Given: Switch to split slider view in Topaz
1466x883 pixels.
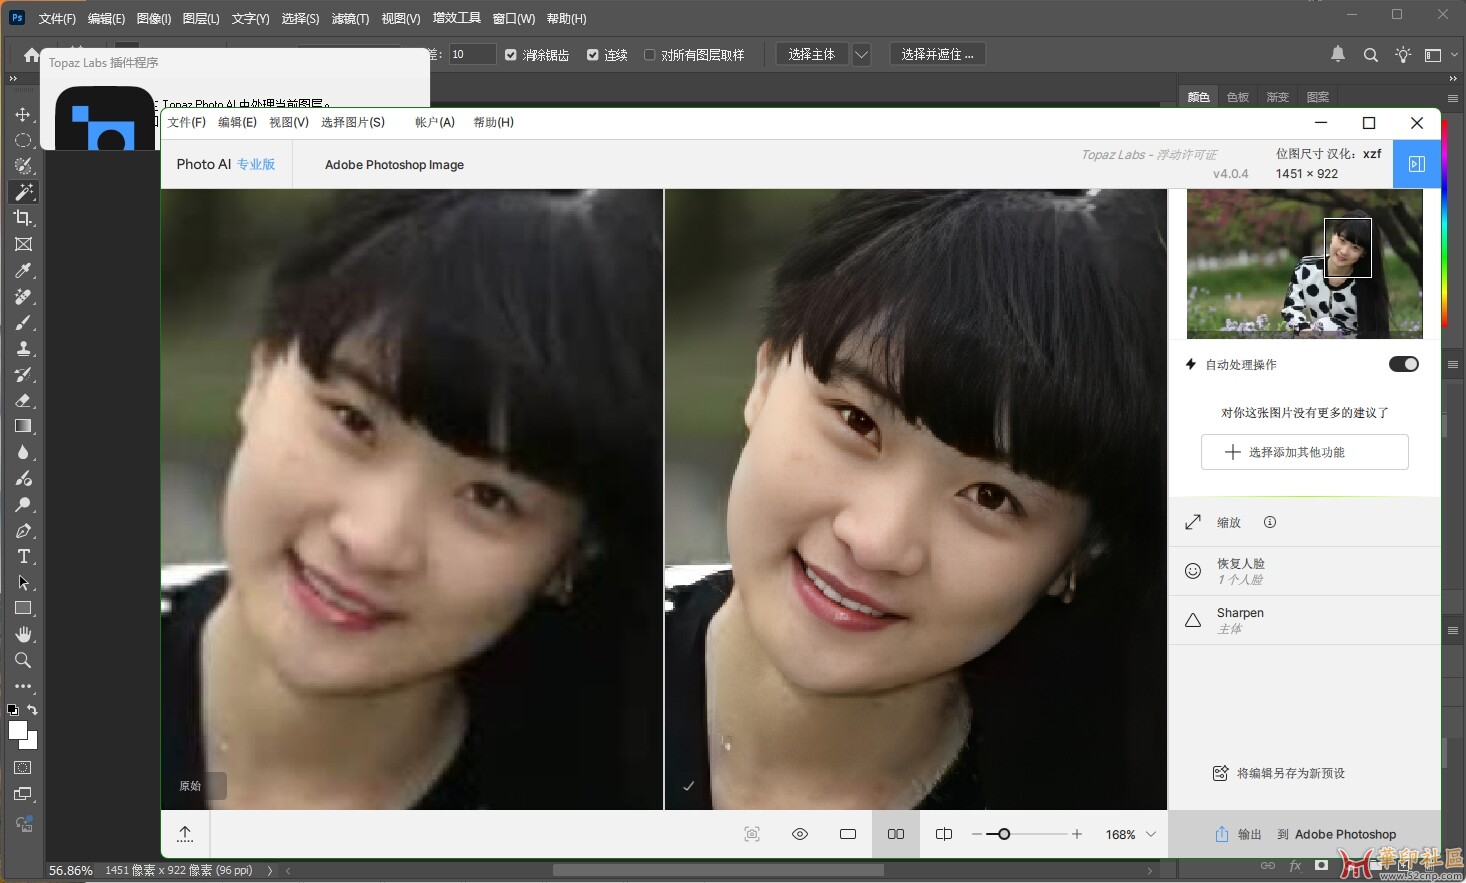Looking at the screenshot, I should [x=944, y=834].
